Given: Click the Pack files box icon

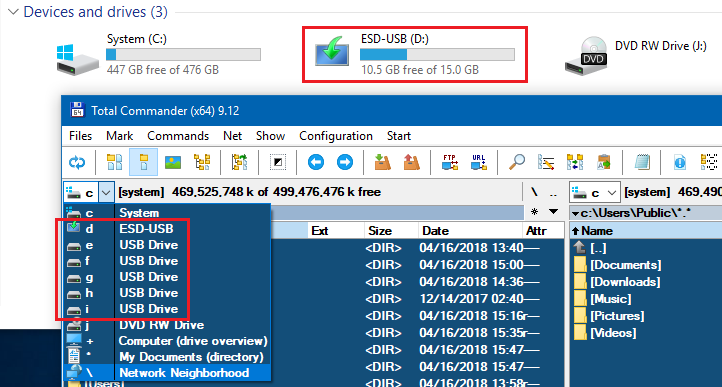Looking at the screenshot, I should pos(383,162).
